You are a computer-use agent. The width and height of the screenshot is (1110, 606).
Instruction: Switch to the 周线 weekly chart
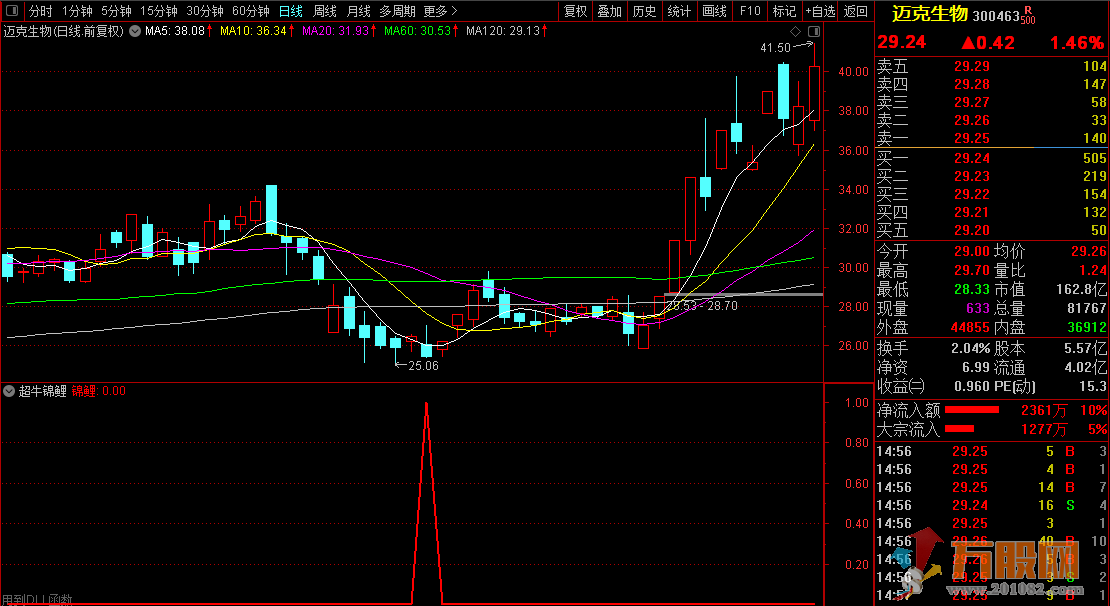pos(325,11)
